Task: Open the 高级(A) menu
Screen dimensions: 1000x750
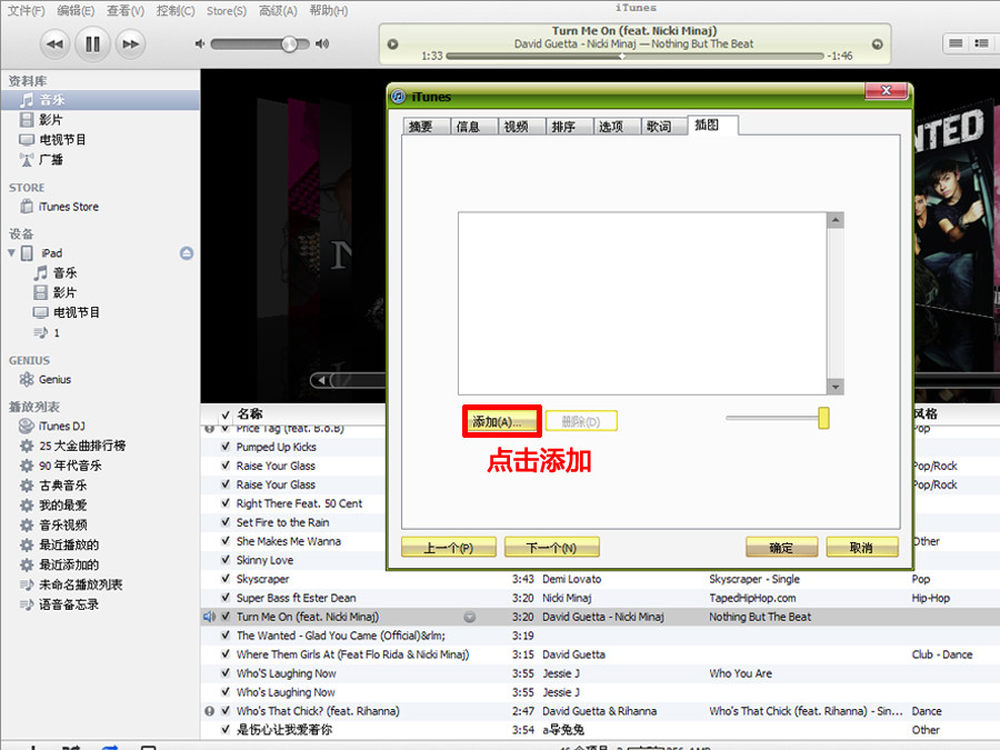Action: coord(278,11)
